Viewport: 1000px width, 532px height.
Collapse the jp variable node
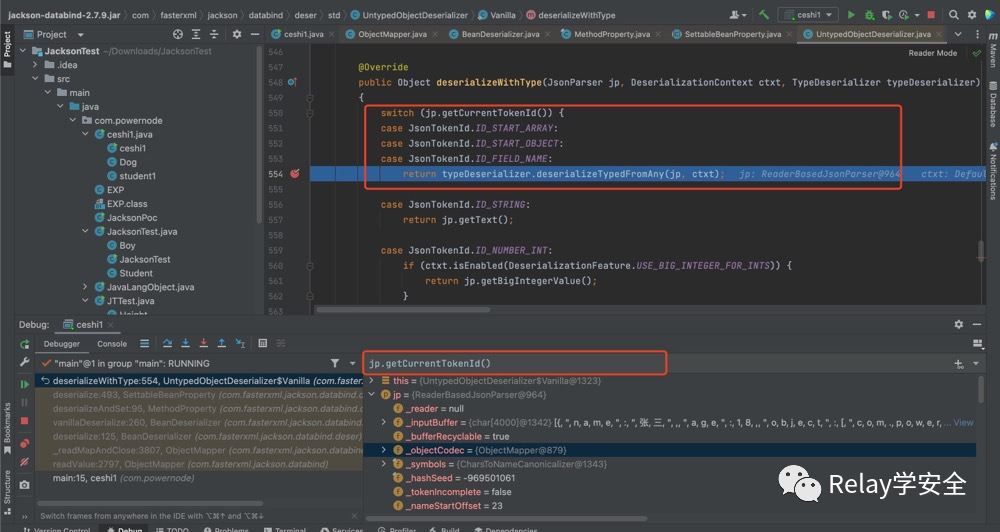(x=371, y=394)
